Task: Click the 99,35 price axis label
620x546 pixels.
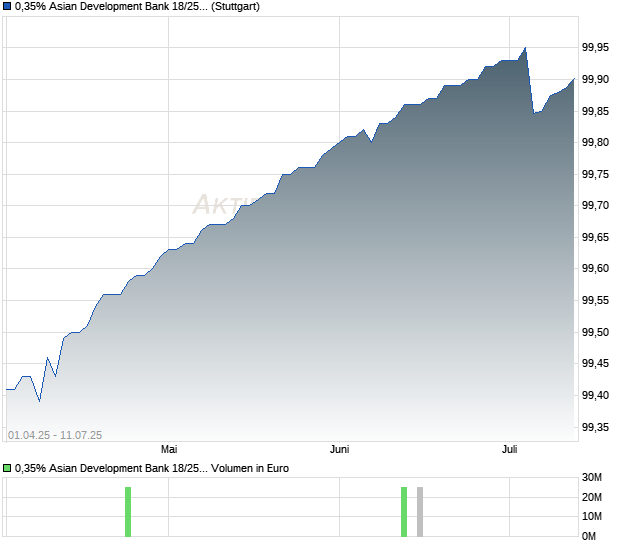Action: (x=595, y=427)
